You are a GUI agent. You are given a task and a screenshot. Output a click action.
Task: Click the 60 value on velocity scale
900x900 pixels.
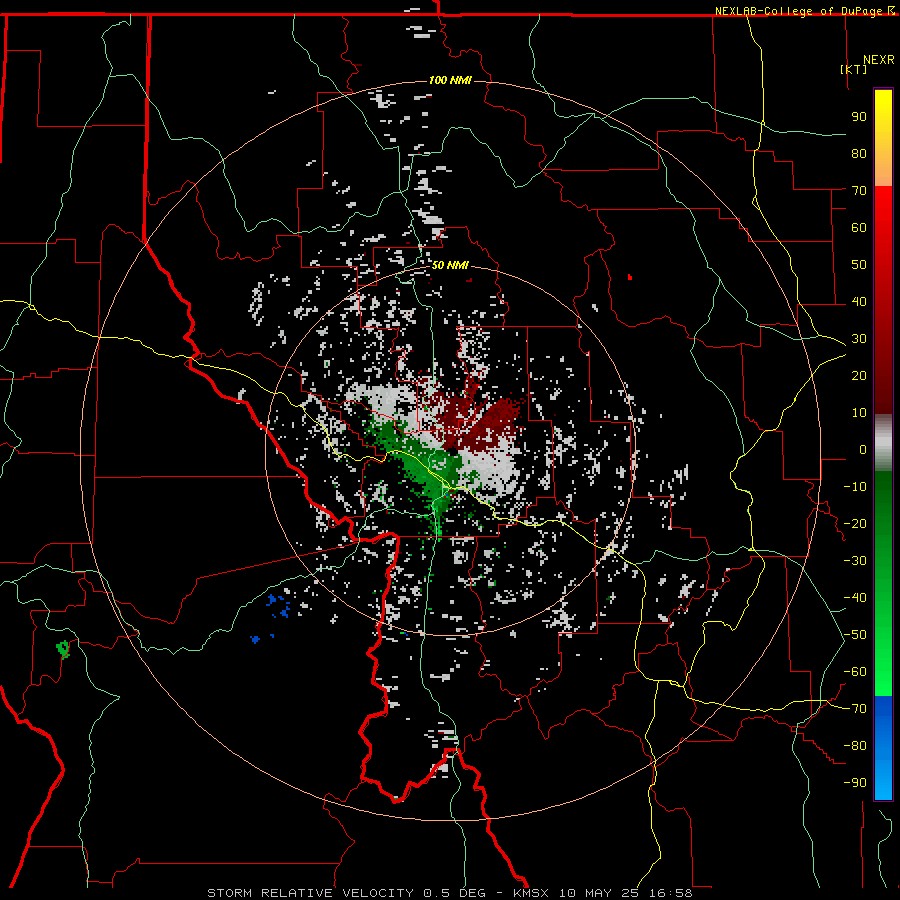(859, 228)
